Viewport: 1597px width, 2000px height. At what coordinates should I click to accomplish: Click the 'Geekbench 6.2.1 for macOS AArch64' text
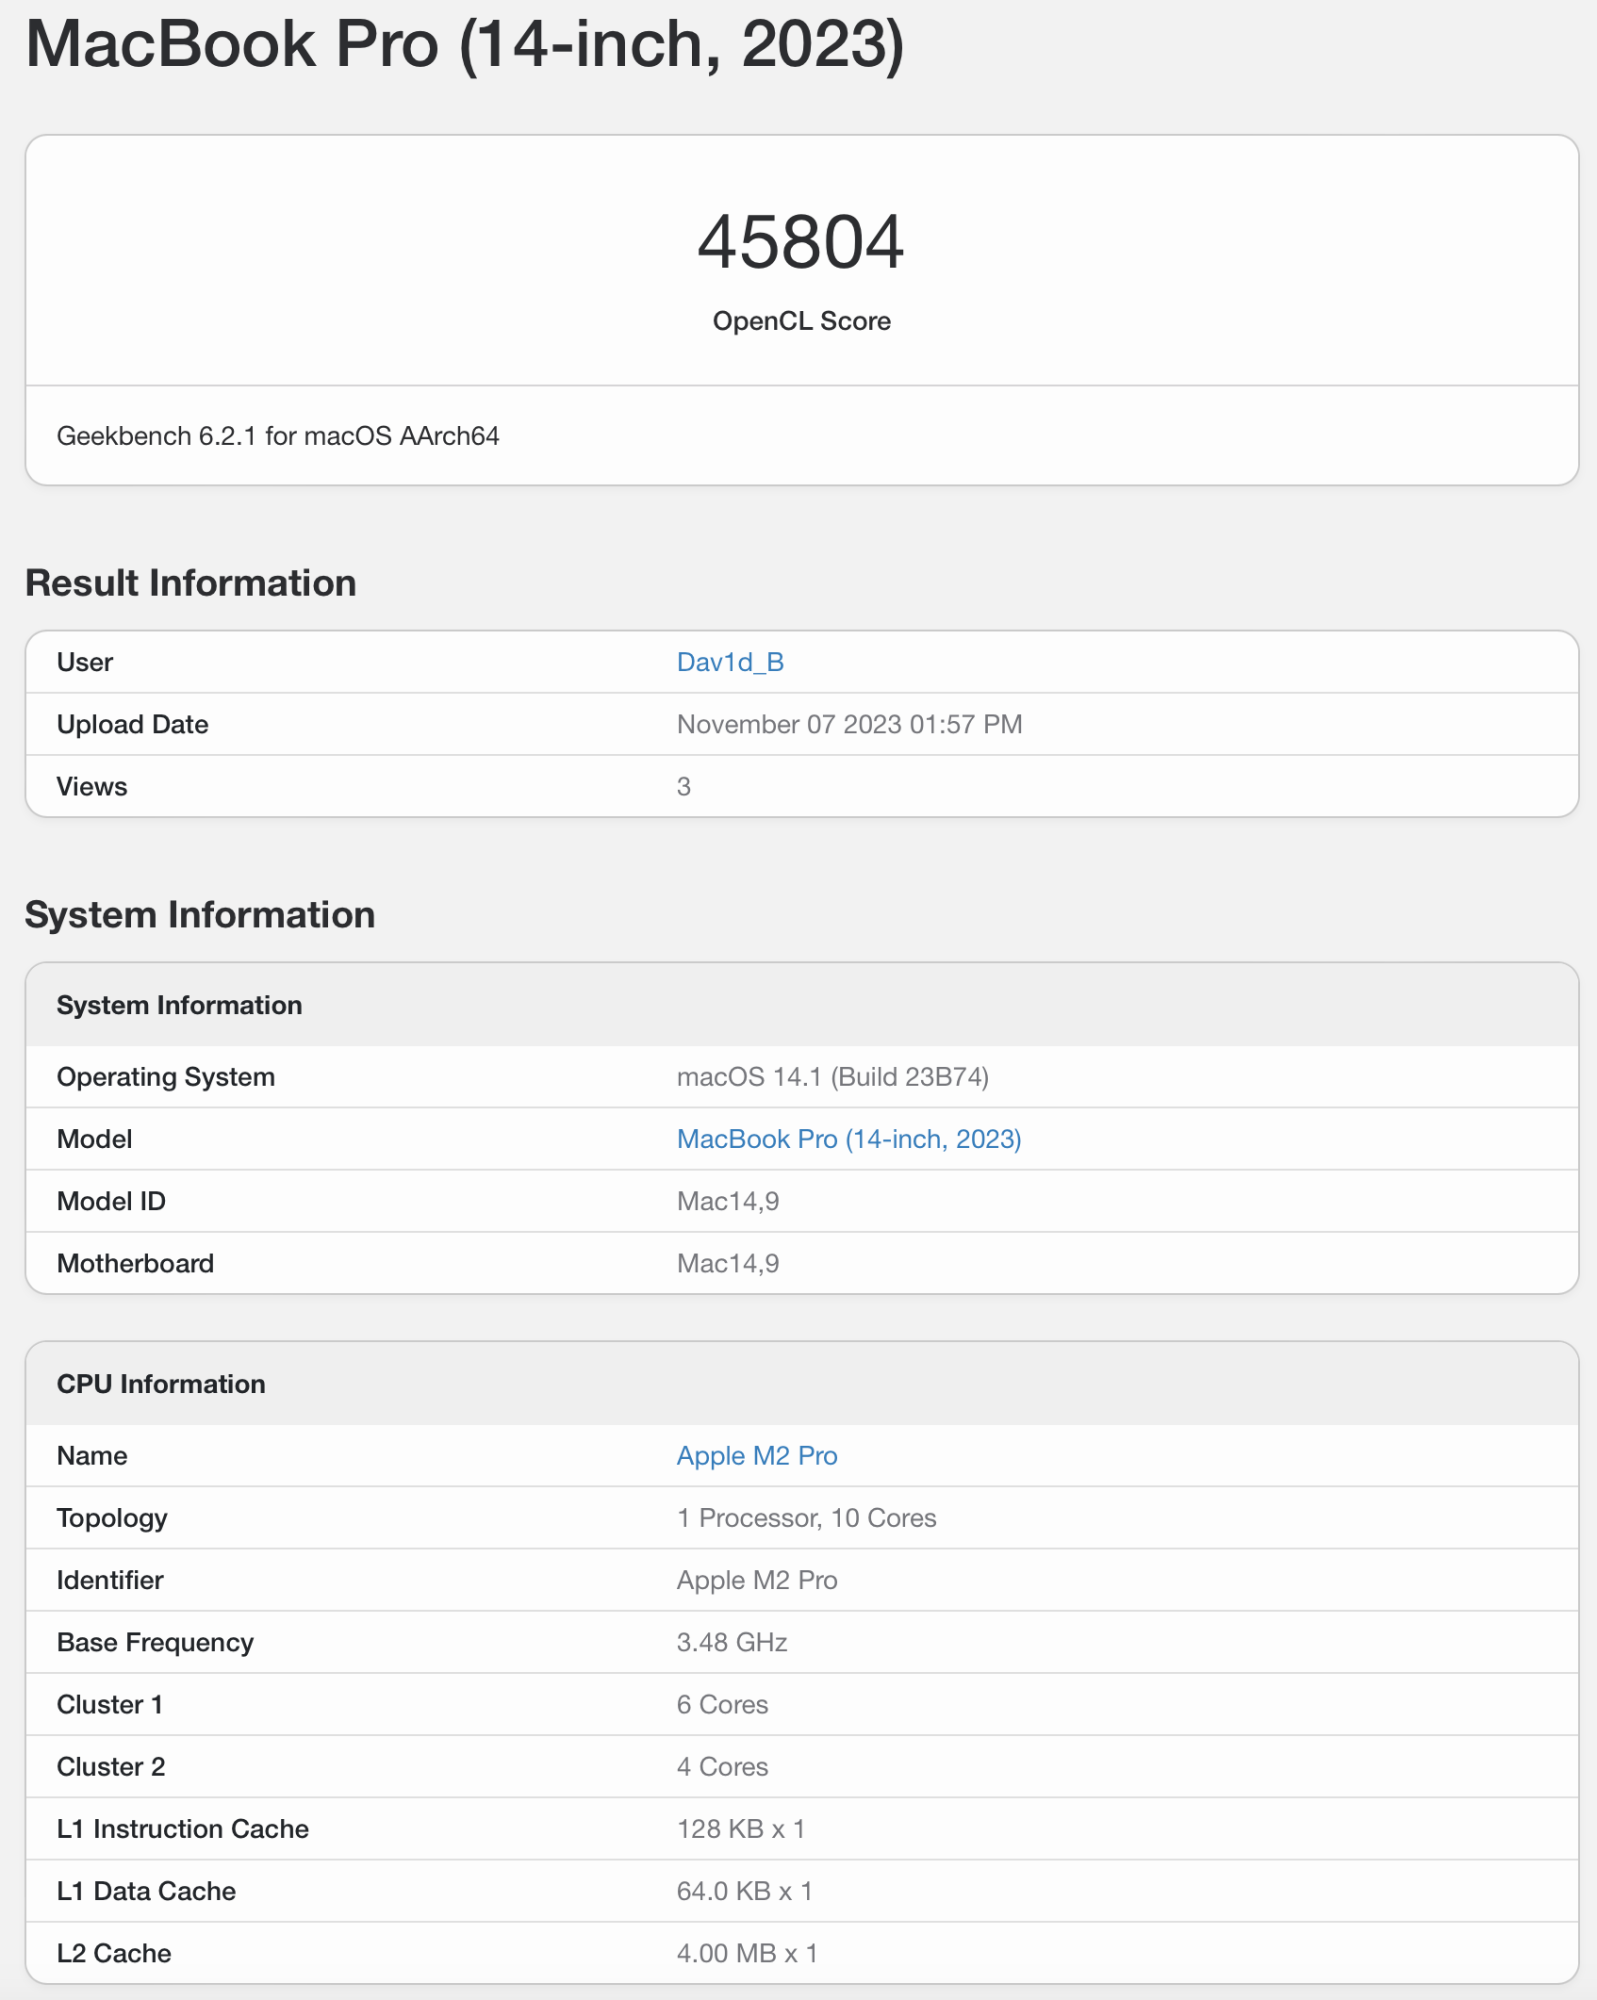[x=278, y=436]
